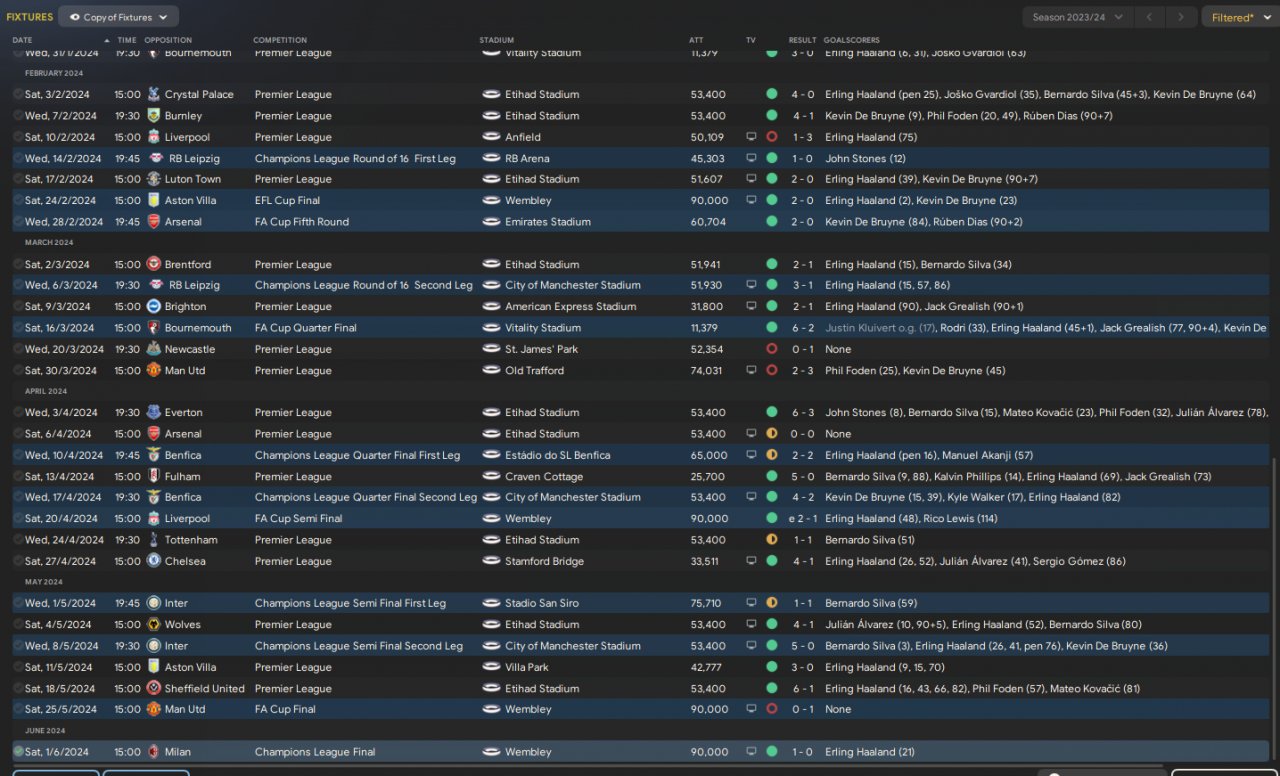The width and height of the screenshot is (1280, 776).
Task: Click the draw indicator on the Arsenal 0-0 row
Action: point(771,434)
